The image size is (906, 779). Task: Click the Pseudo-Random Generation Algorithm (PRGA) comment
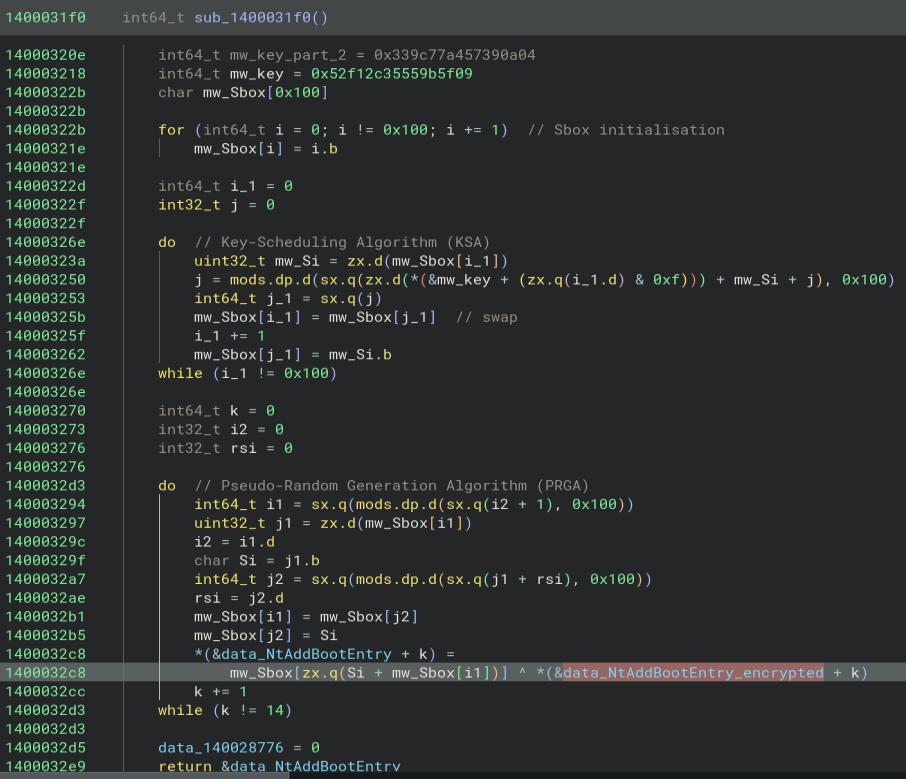pyautogui.click(x=391, y=485)
